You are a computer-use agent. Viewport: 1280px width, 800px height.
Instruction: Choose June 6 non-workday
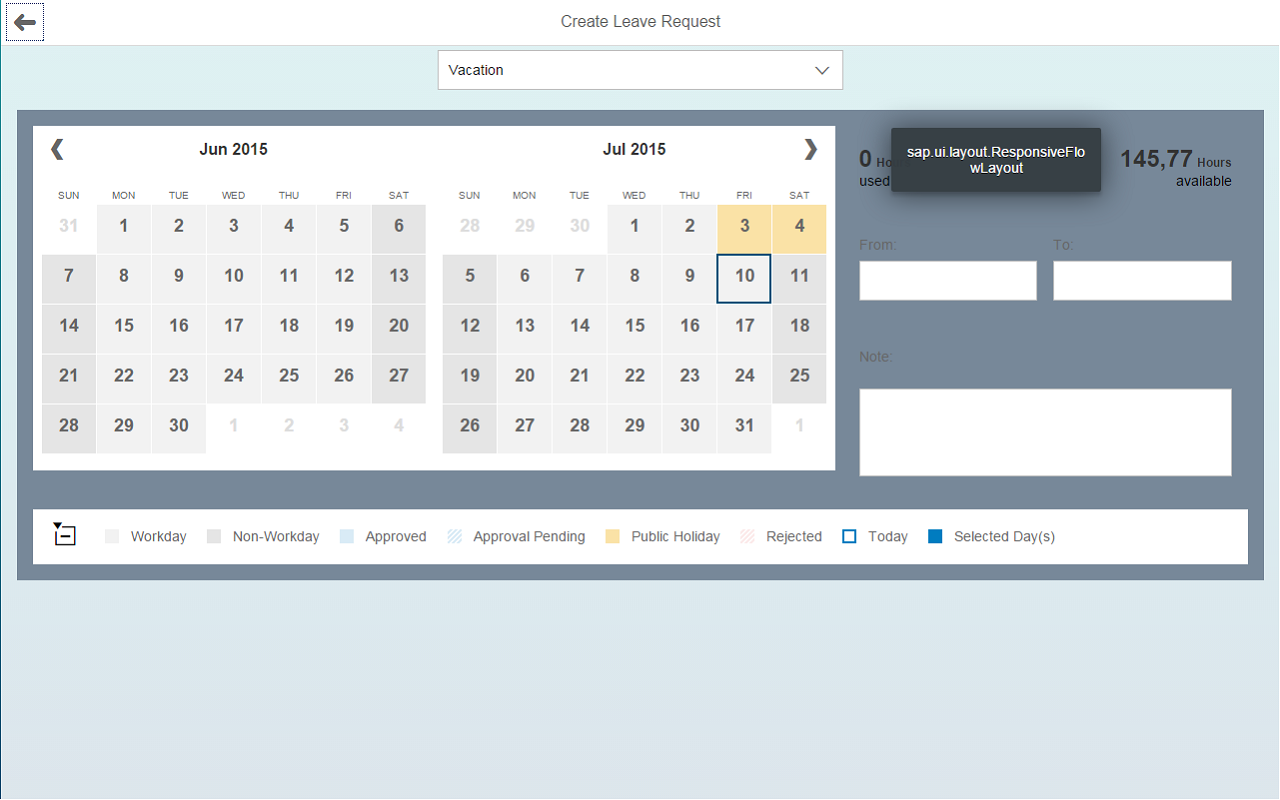coord(399,228)
